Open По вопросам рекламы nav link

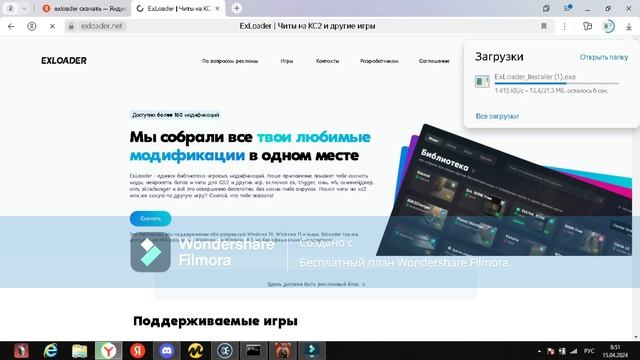[x=230, y=61]
